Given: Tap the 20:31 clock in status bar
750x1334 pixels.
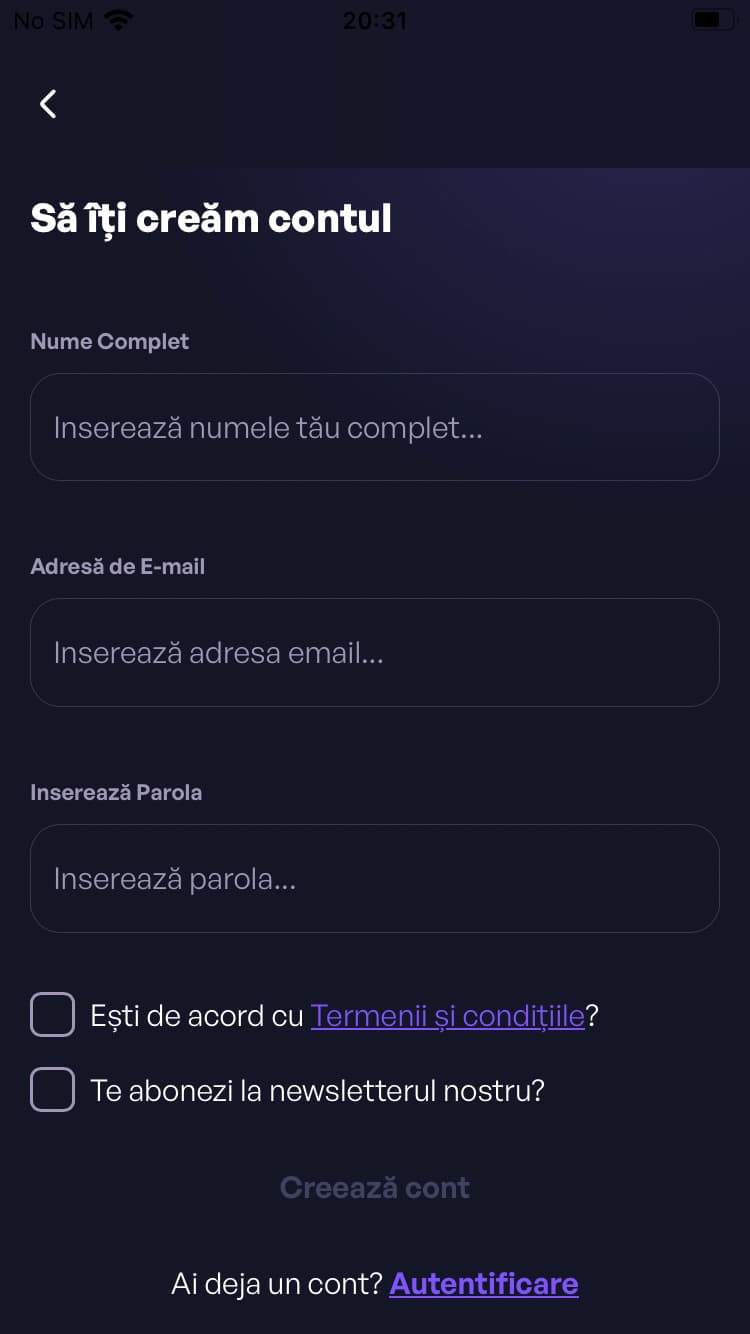Looking at the screenshot, I should 375,20.
